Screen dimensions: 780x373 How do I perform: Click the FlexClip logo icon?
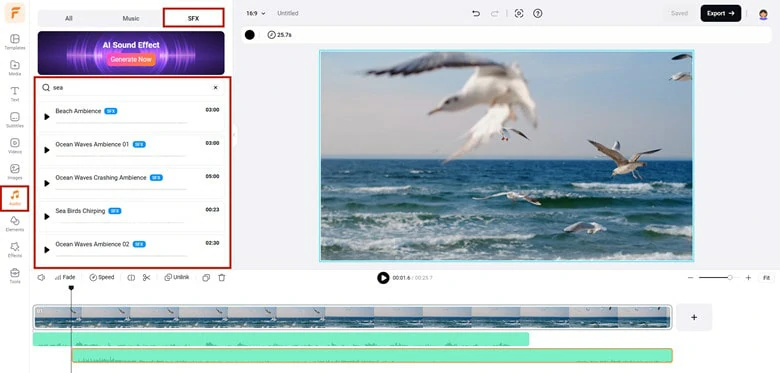[15, 13]
